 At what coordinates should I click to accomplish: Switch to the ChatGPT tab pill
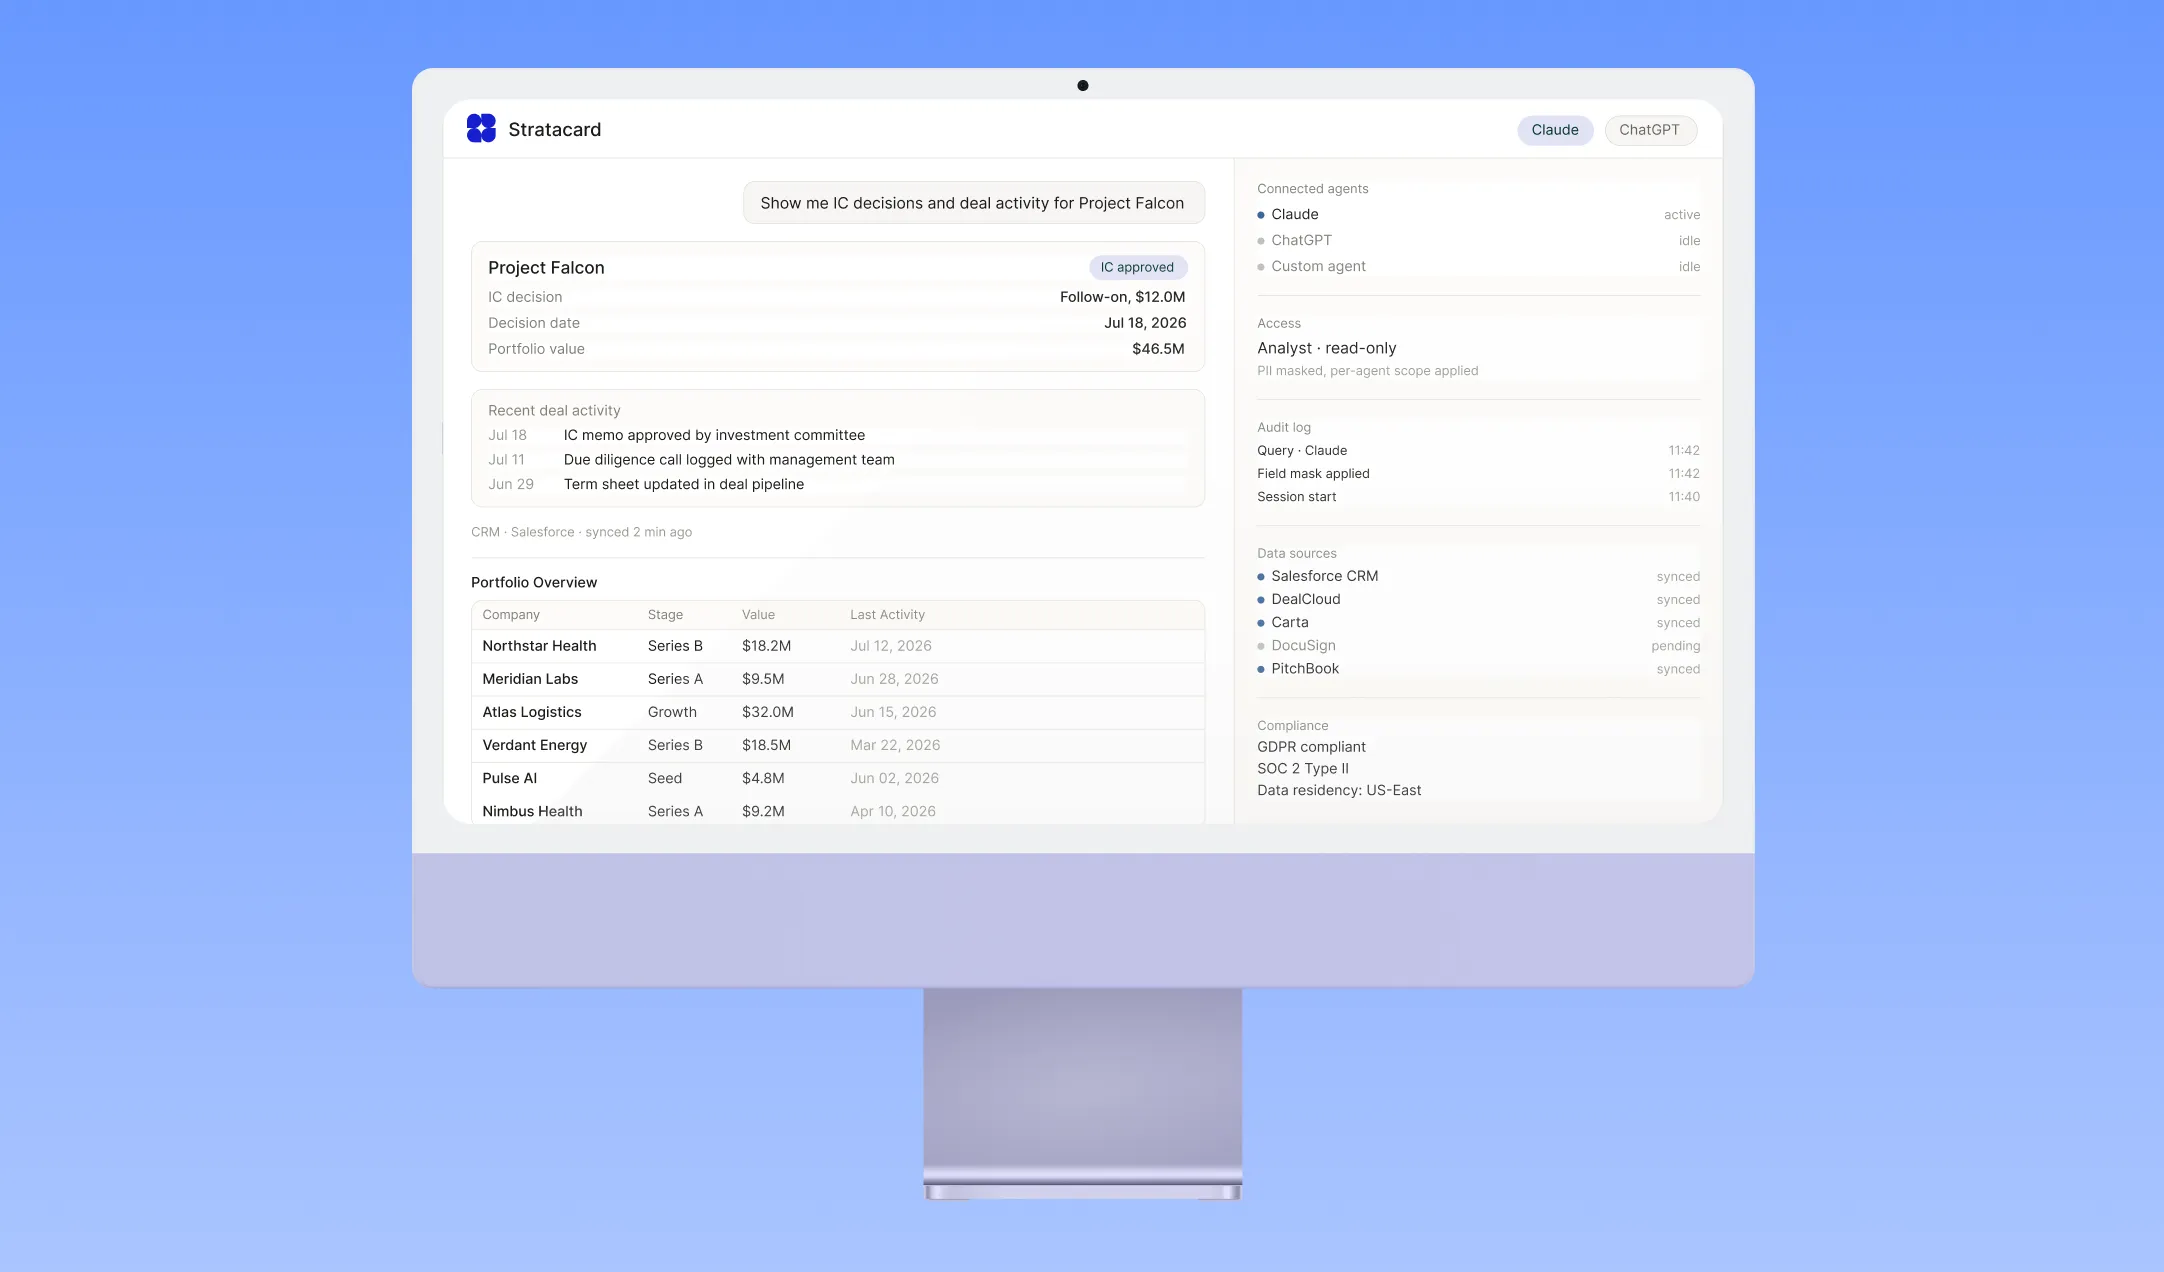click(1650, 130)
